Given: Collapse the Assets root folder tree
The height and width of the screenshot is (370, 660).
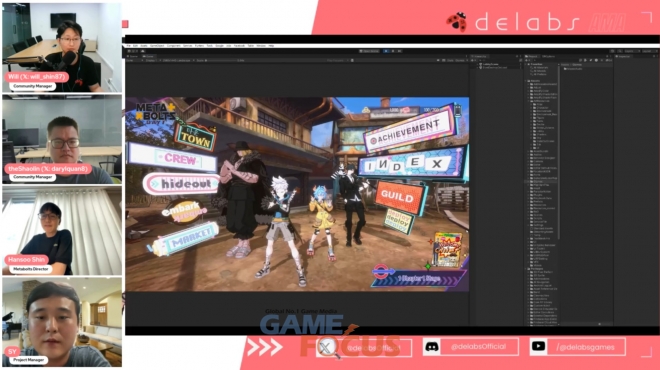Looking at the screenshot, I should click(x=526, y=81).
